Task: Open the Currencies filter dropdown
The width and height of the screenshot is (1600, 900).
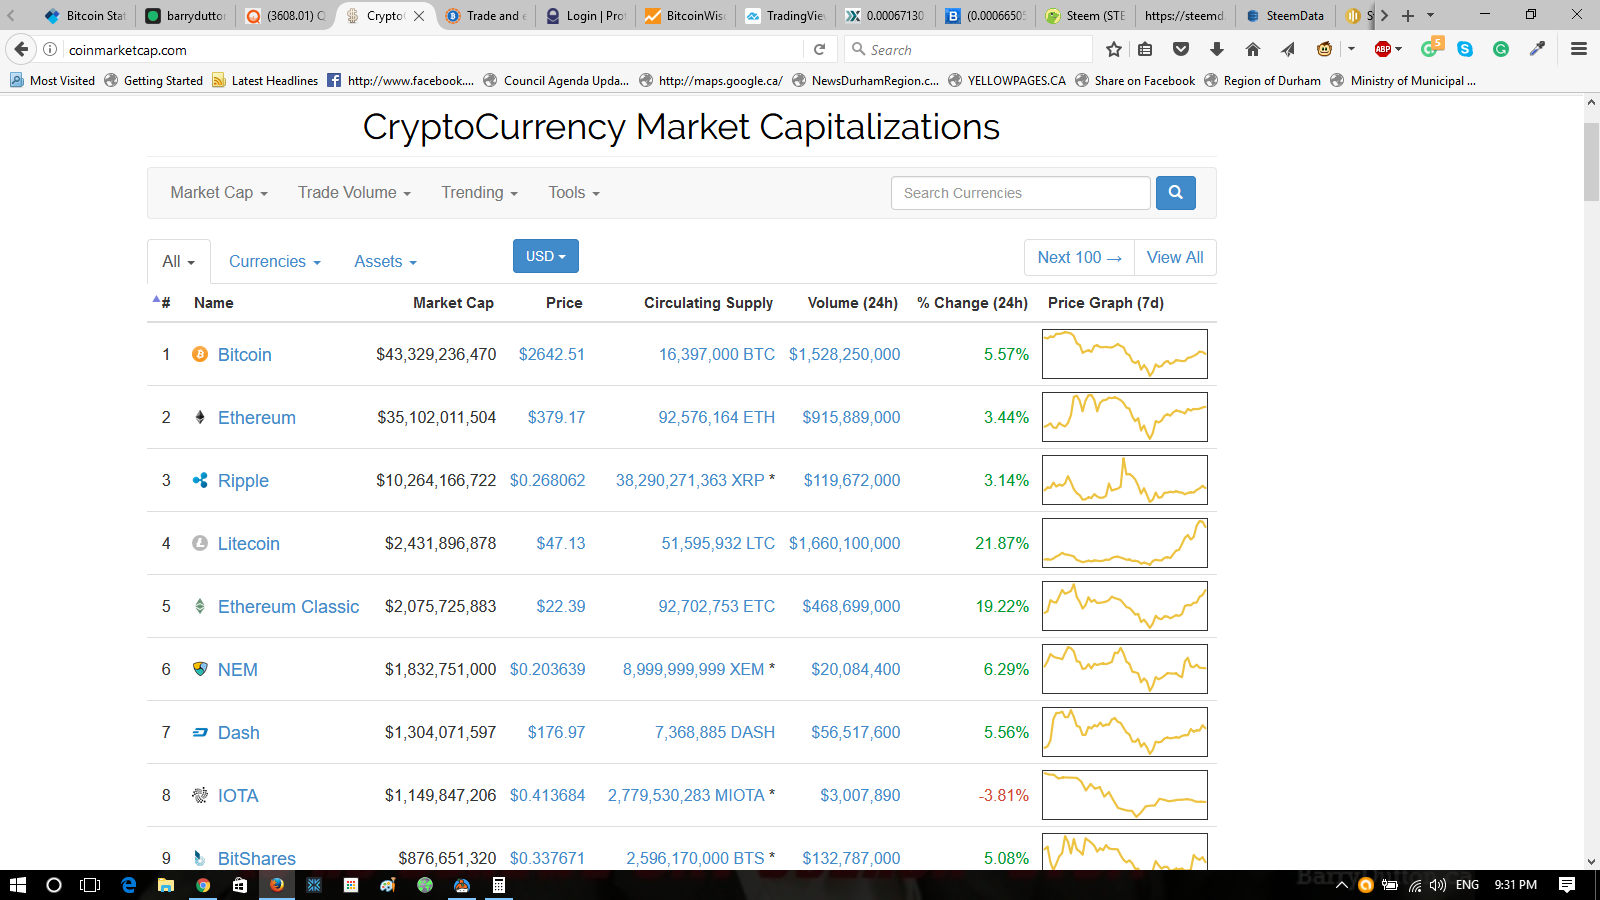Action: tap(275, 262)
